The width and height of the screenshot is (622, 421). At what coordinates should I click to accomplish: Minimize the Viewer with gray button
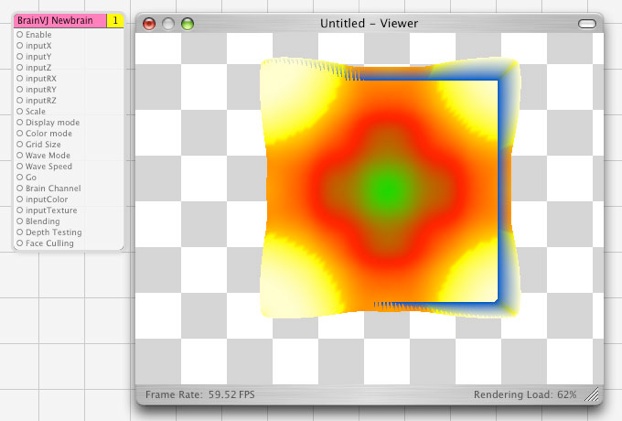(168, 24)
